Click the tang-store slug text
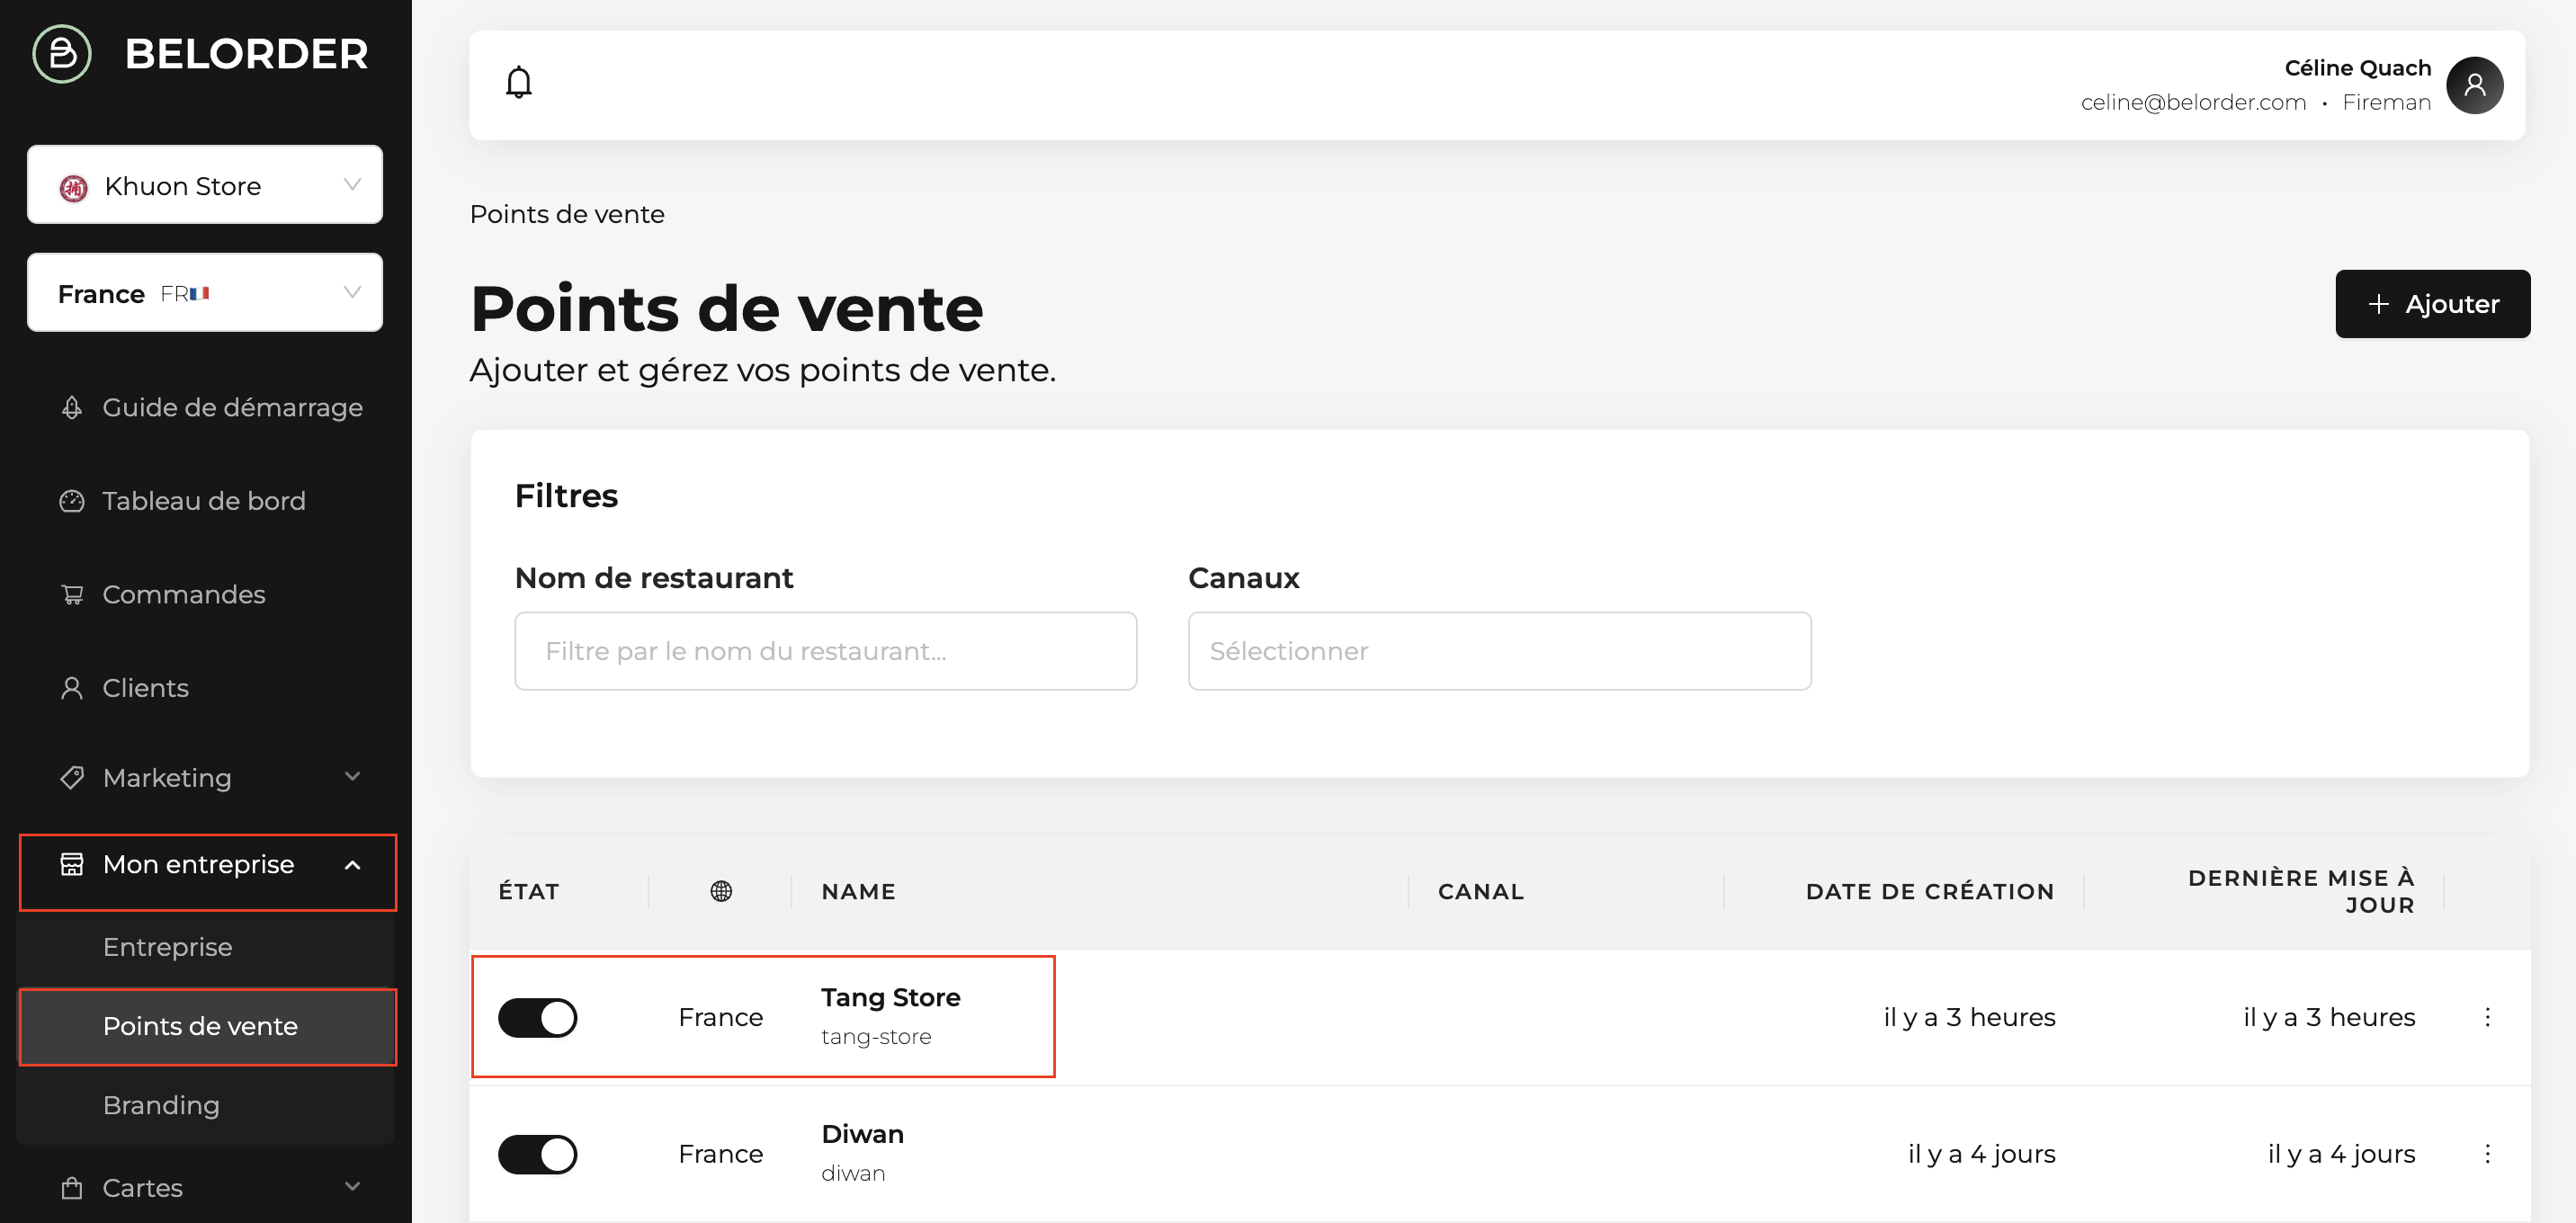 pyautogui.click(x=875, y=1037)
